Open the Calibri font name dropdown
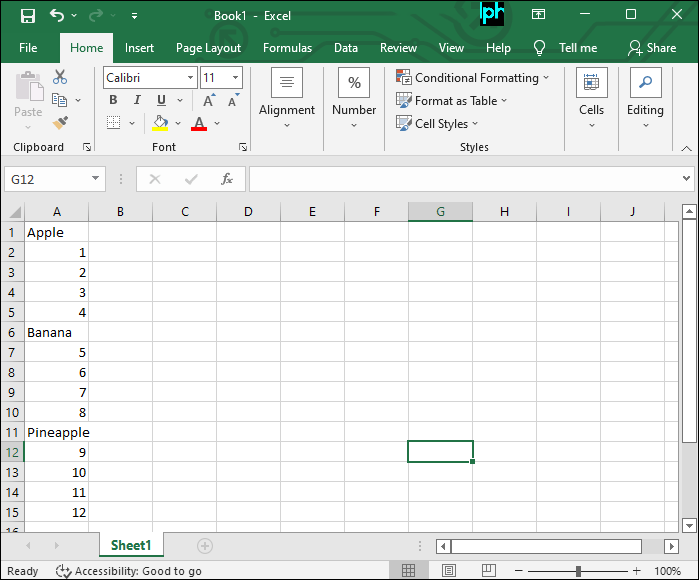 click(x=190, y=78)
